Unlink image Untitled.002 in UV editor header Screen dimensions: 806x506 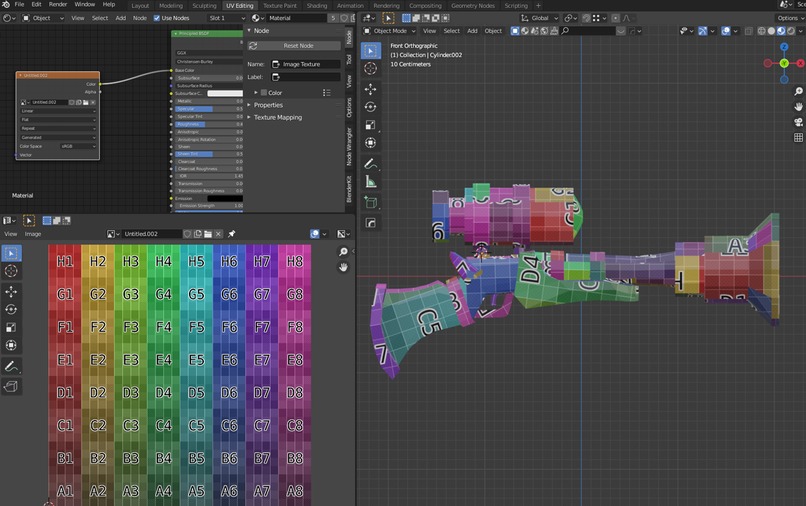tap(218, 234)
